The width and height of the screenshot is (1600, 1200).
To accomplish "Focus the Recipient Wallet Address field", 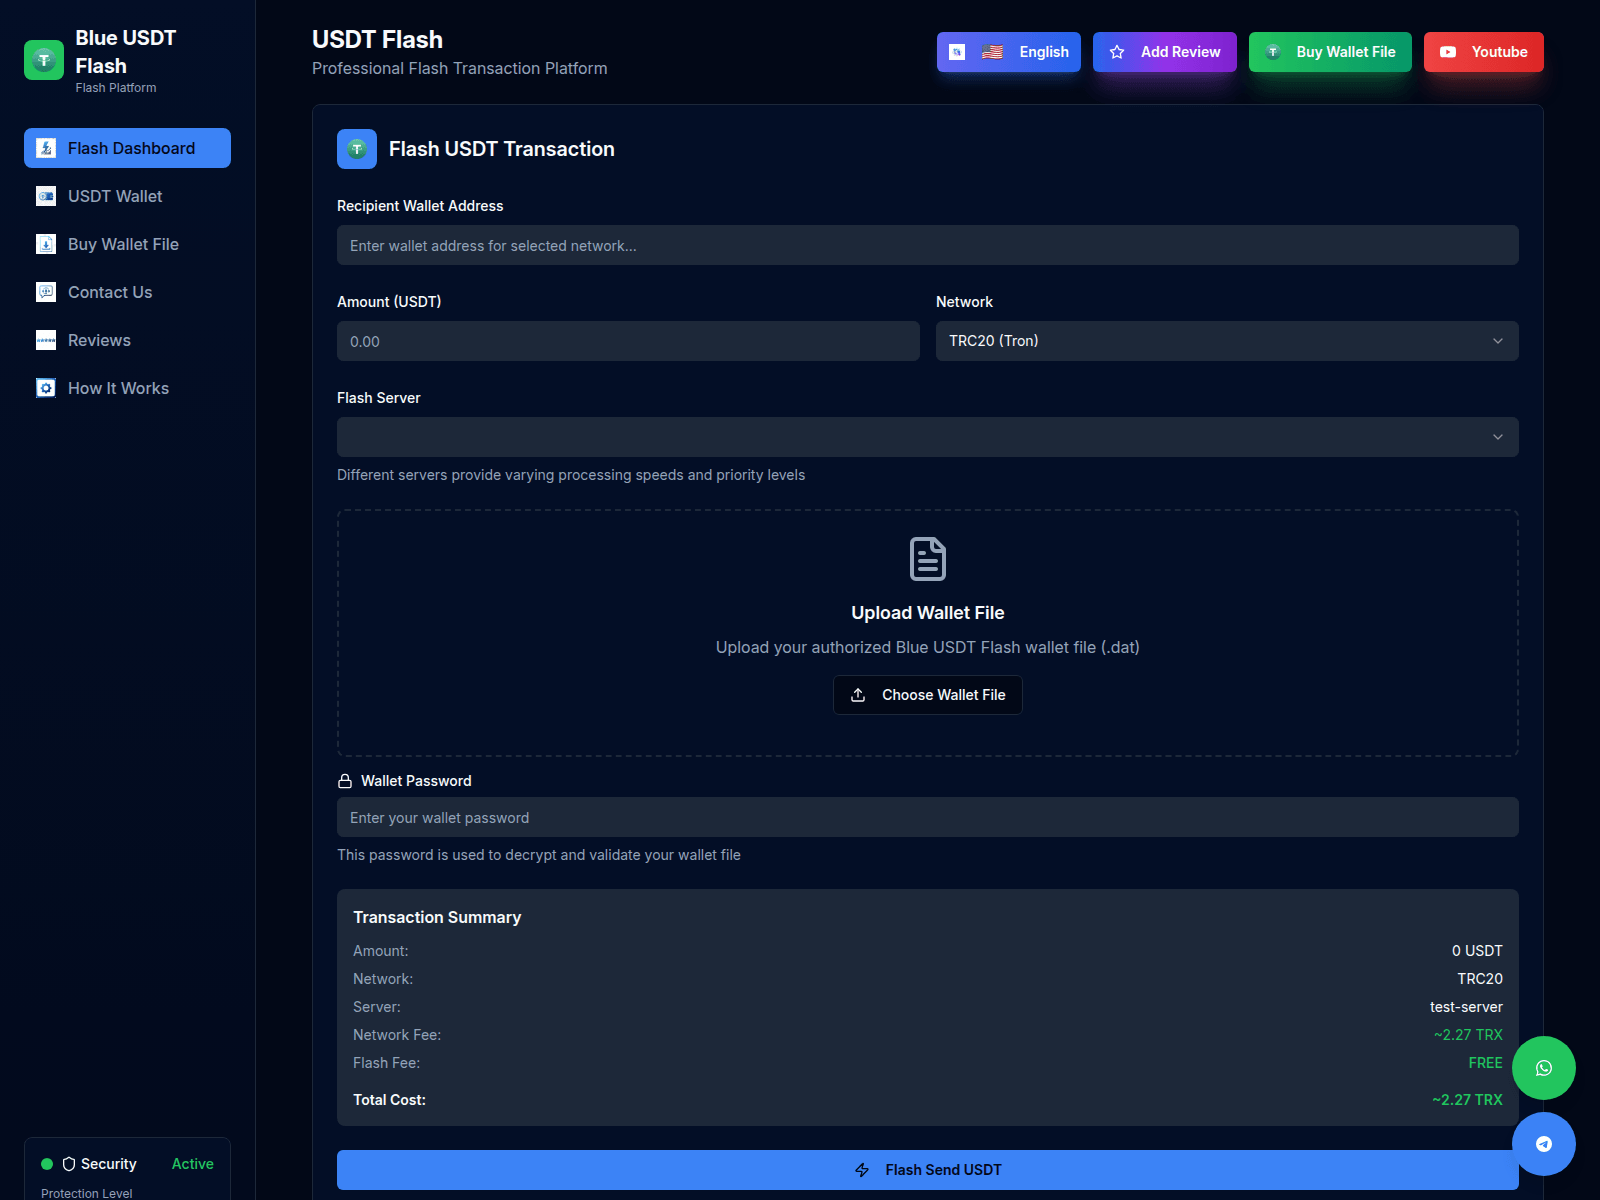I will (928, 245).
